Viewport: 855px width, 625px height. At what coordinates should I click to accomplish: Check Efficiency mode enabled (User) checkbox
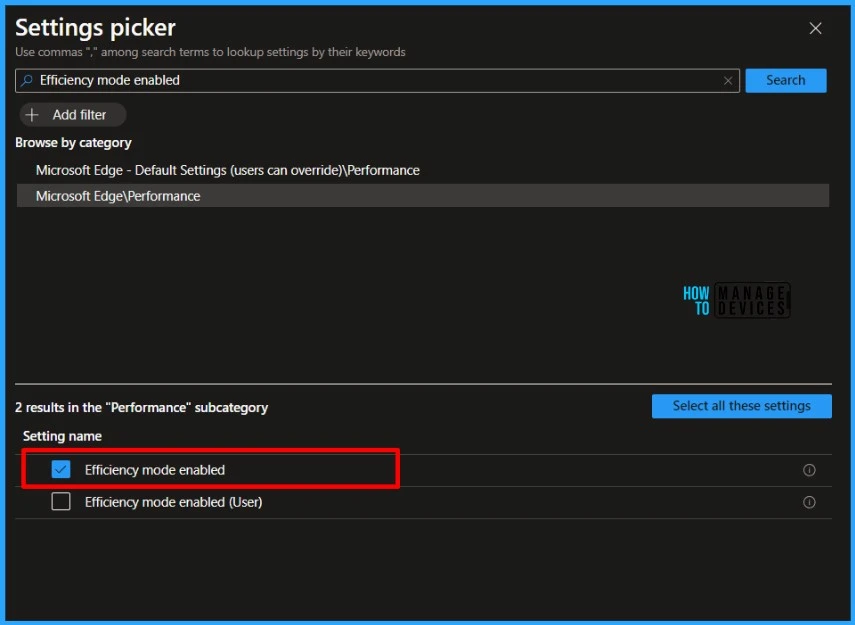(x=61, y=502)
